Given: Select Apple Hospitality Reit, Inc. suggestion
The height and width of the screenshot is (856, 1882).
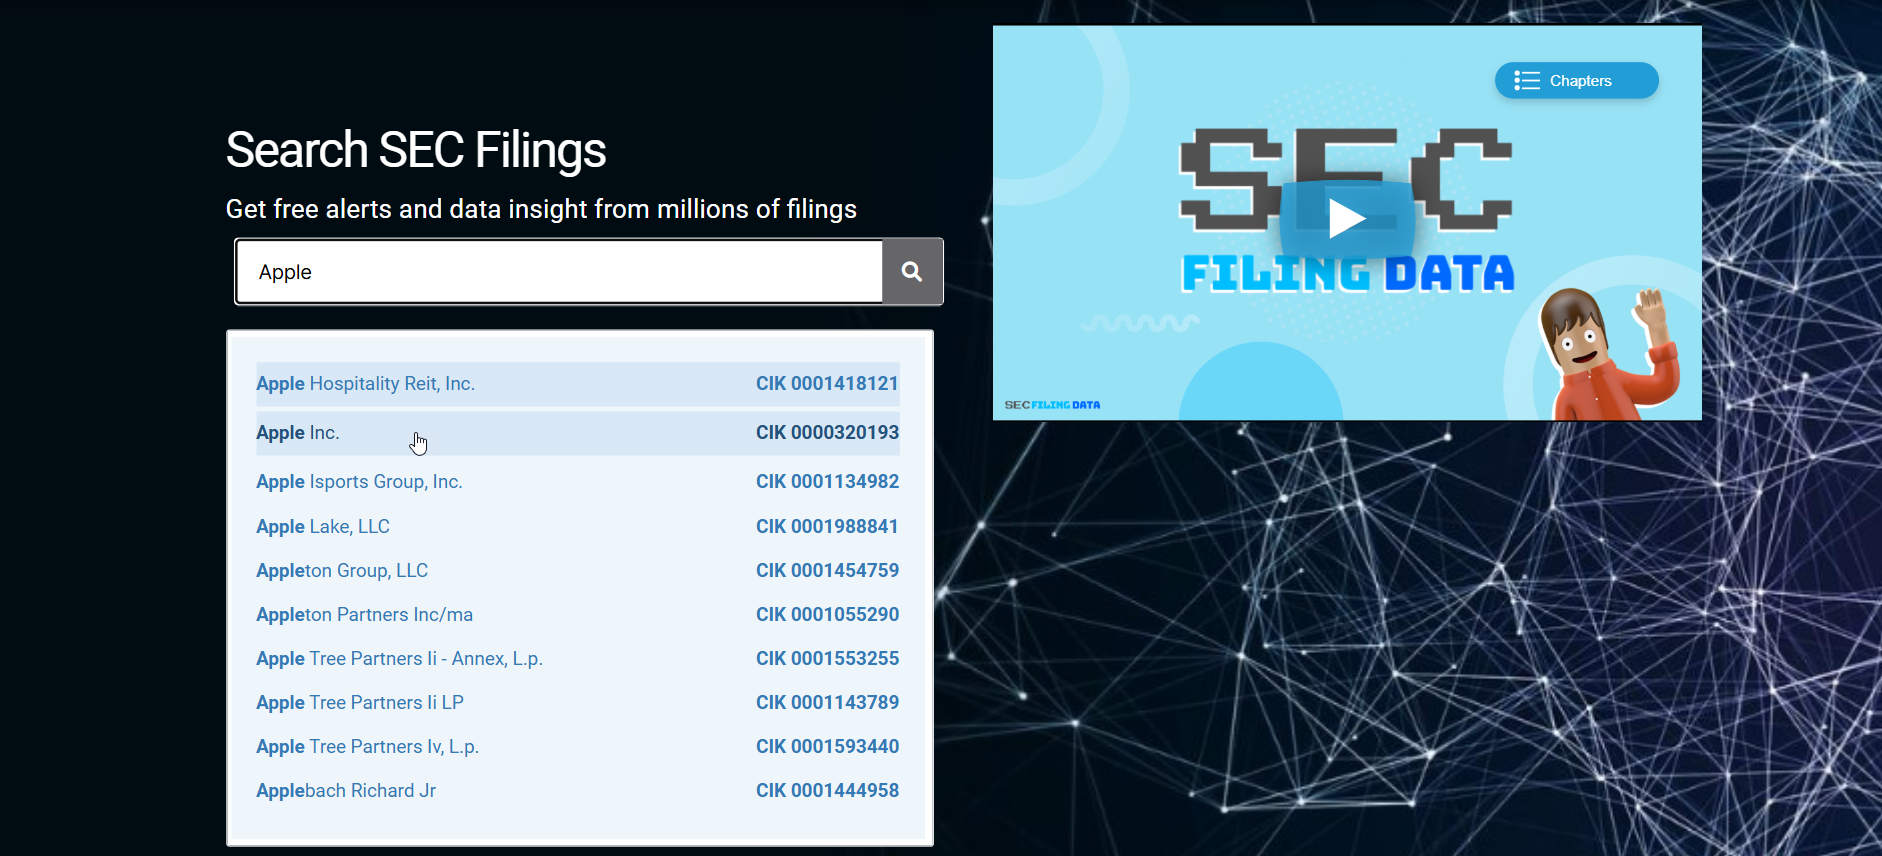Looking at the screenshot, I should (365, 384).
